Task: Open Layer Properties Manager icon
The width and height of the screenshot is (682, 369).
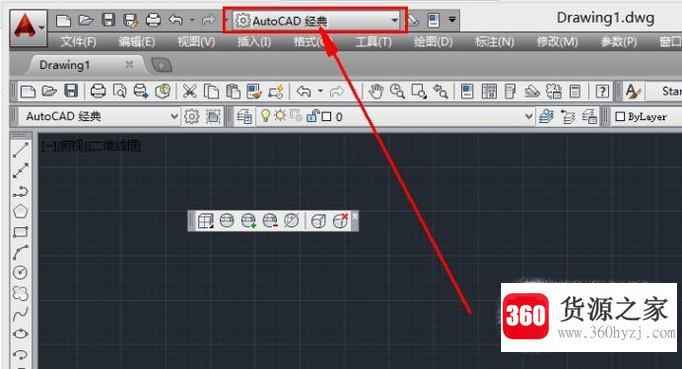Action: point(244,117)
